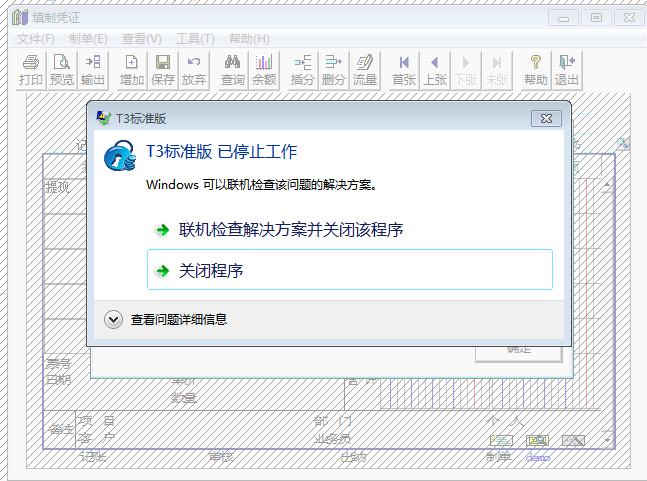Click the demo preparer name link
647x481 pixels.
coord(538,457)
